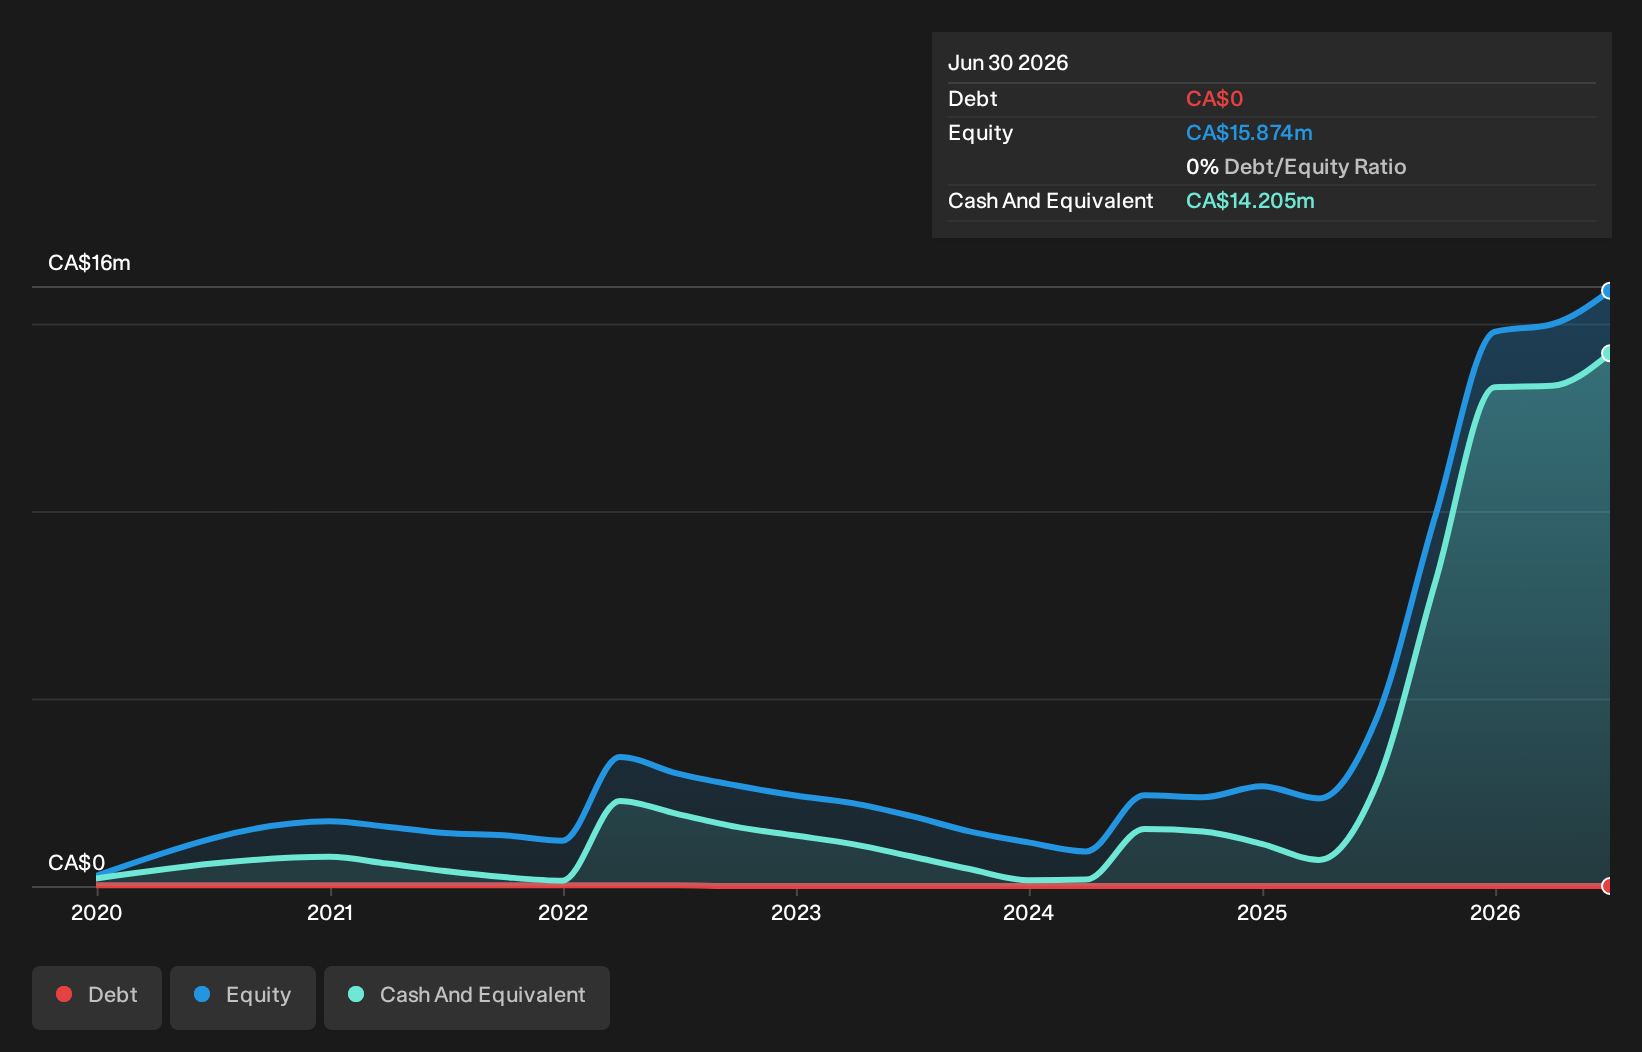This screenshot has width=1642, height=1052.
Task: Click the 2025 x-axis label
Action: click(x=1262, y=912)
